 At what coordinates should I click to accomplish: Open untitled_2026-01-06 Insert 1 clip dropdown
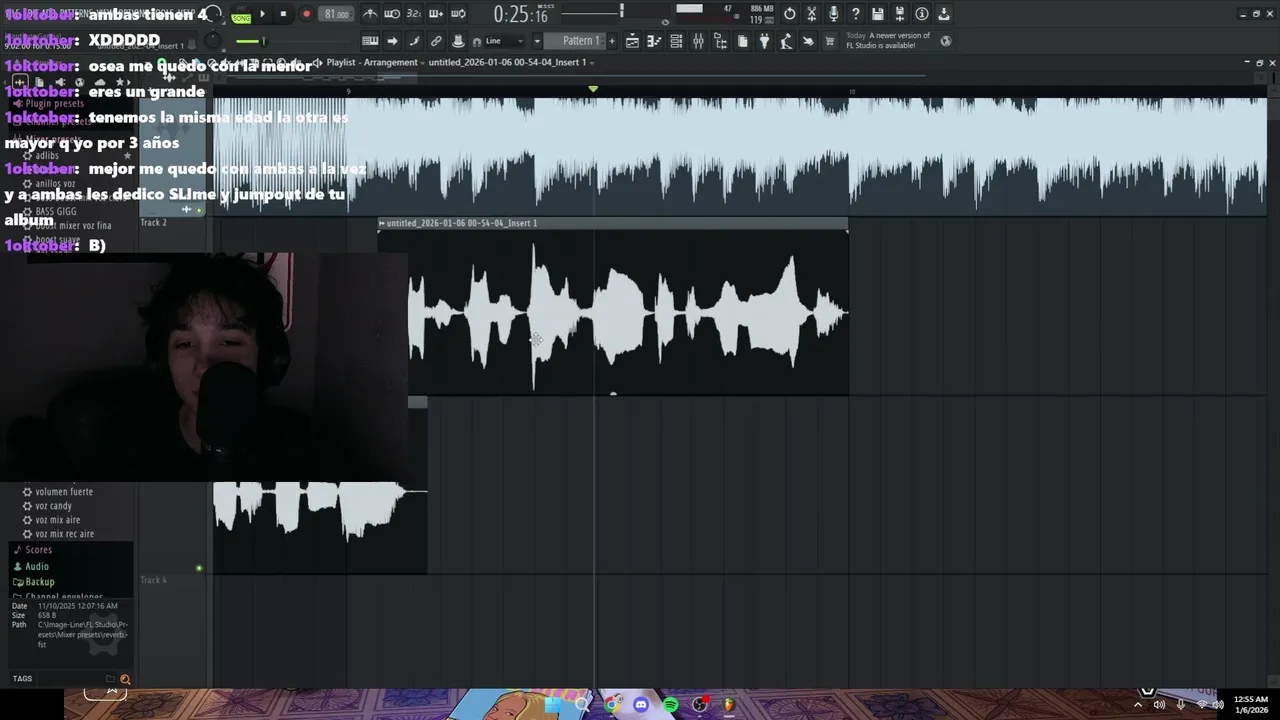(511, 62)
